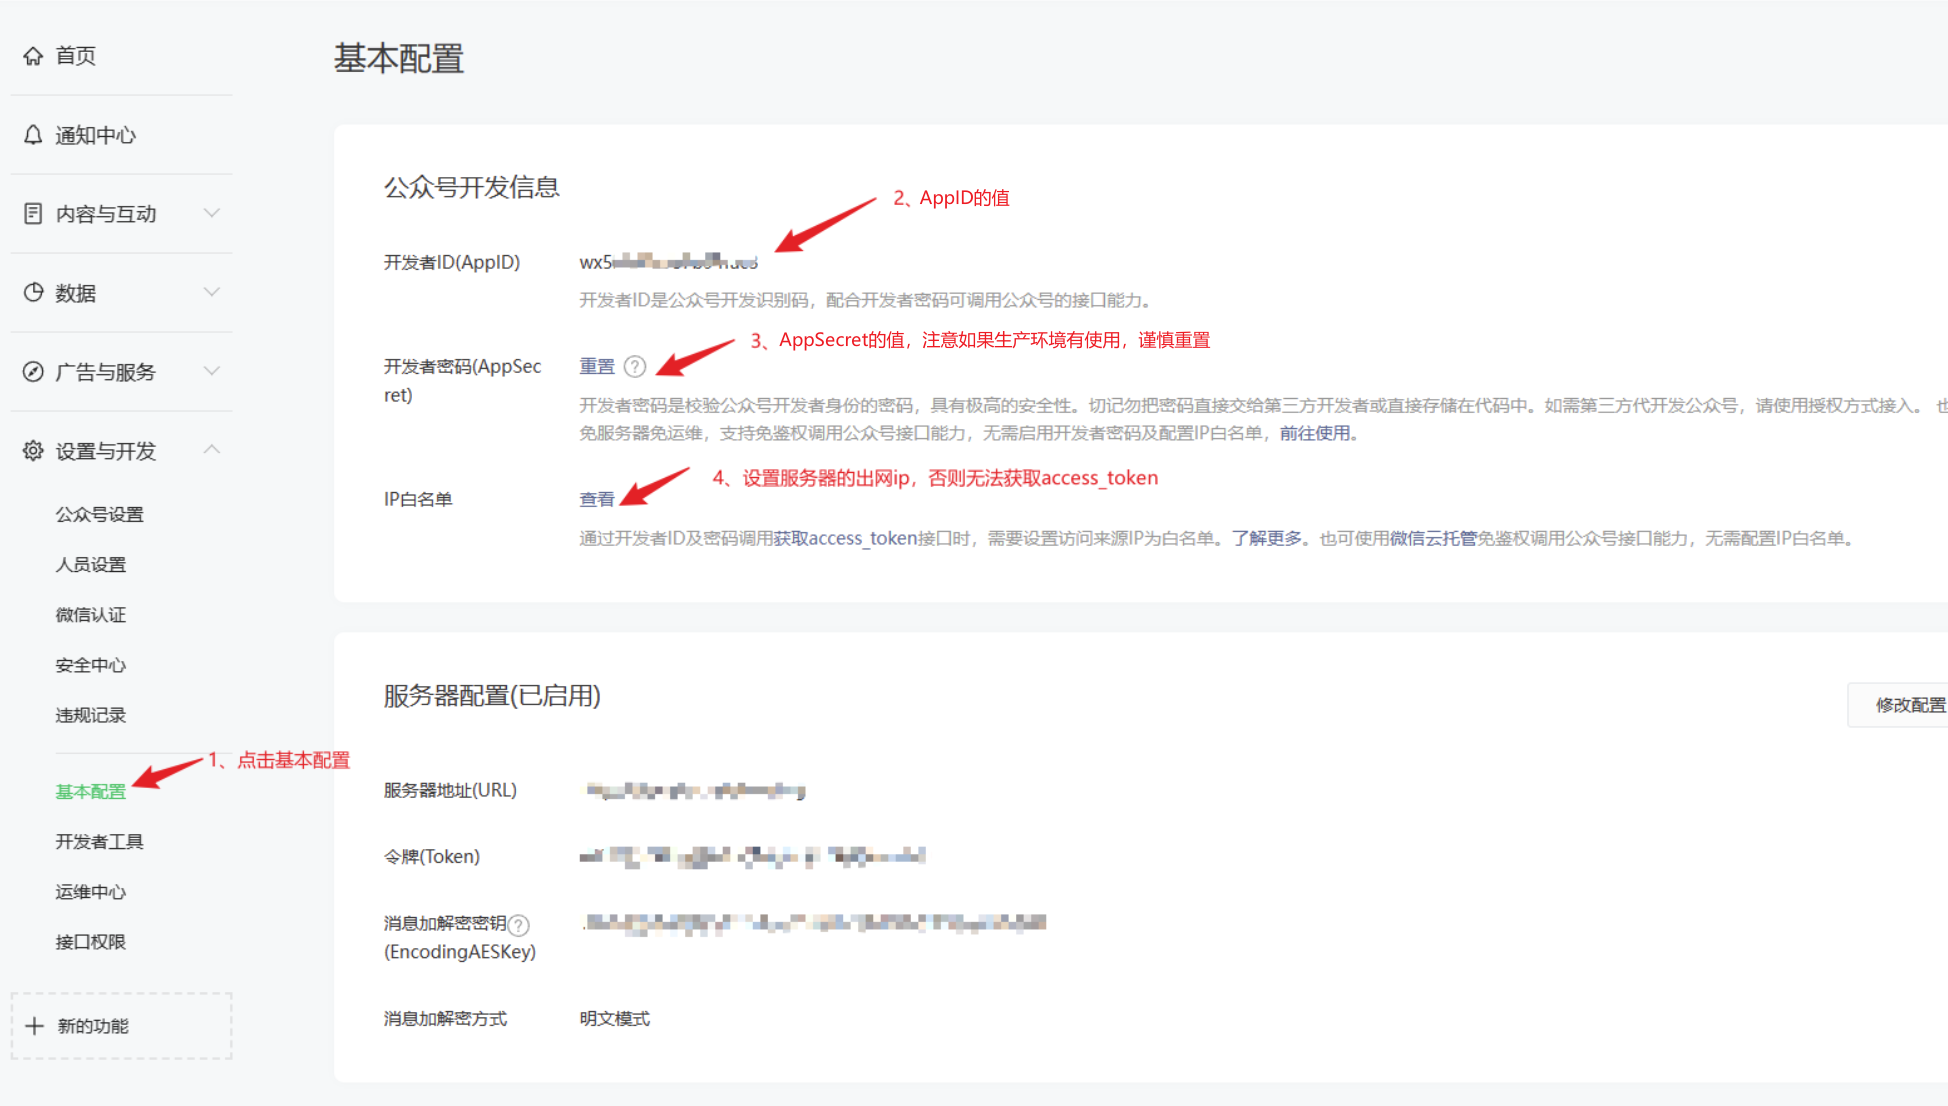
Task: Click the blurred EncodingAESKey value
Action: (814, 923)
